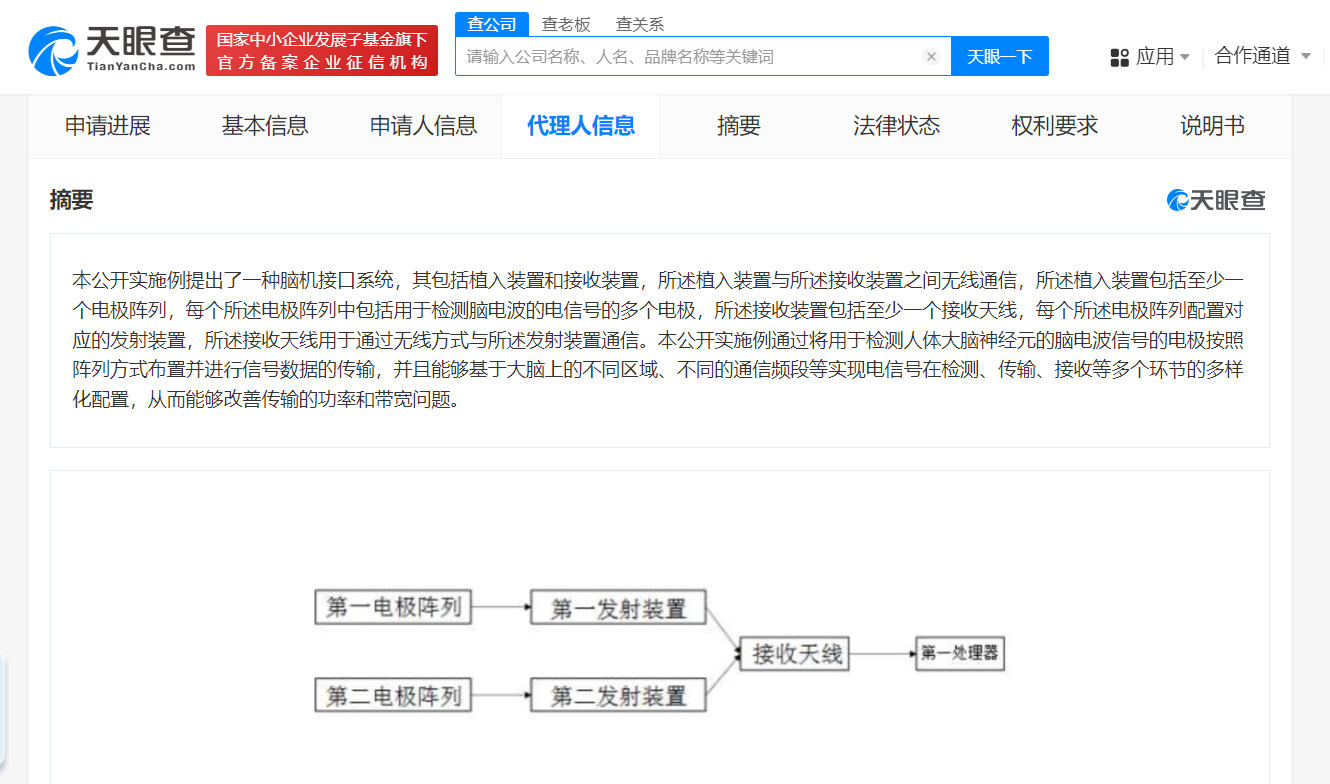Select the 代理人信息 tab

[581, 126]
